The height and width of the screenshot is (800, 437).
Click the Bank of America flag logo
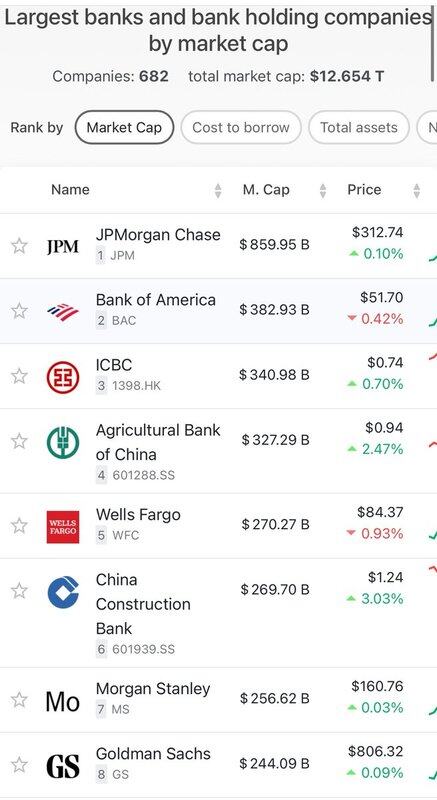pyautogui.click(x=63, y=311)
